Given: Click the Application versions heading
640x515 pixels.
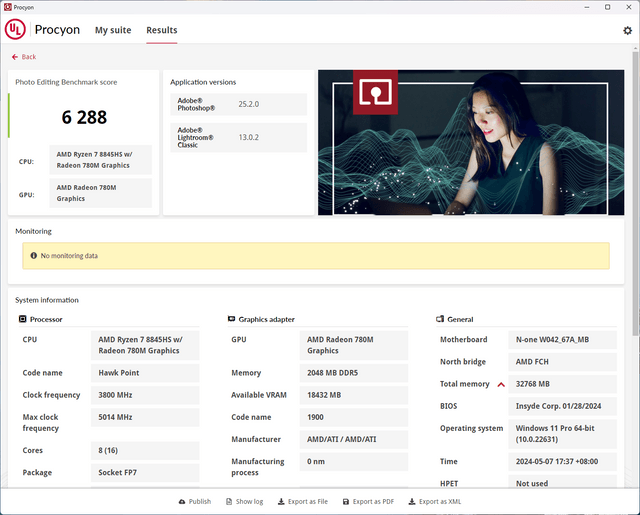Looking at the screenshot, I should point(203,82).
